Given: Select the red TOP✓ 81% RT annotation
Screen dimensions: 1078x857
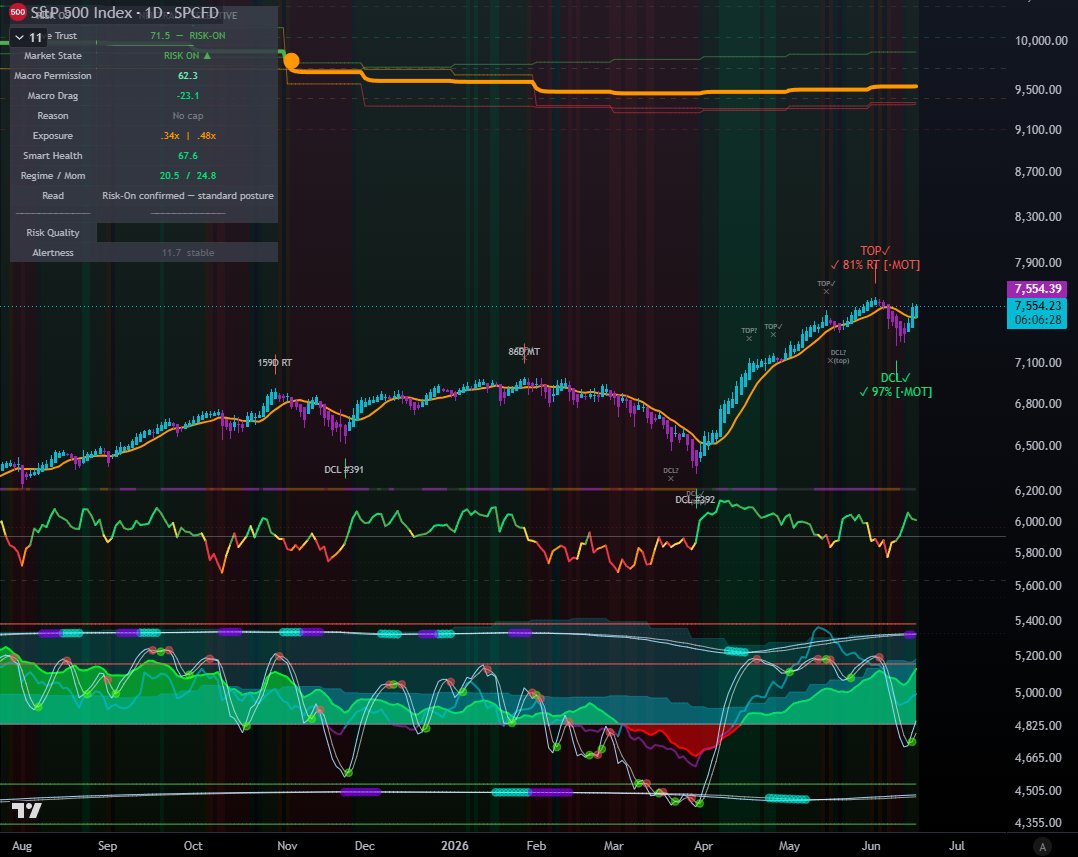Looking at the screenshot, I should pos(874,258).
